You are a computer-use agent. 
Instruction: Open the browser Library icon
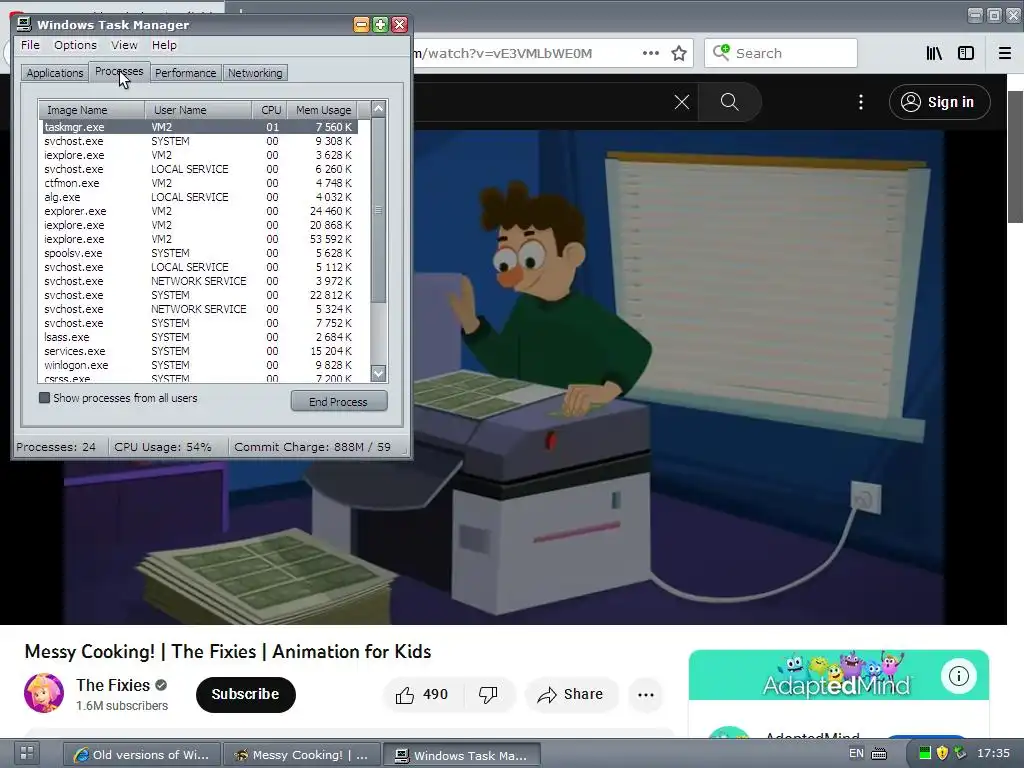(935, 53)
